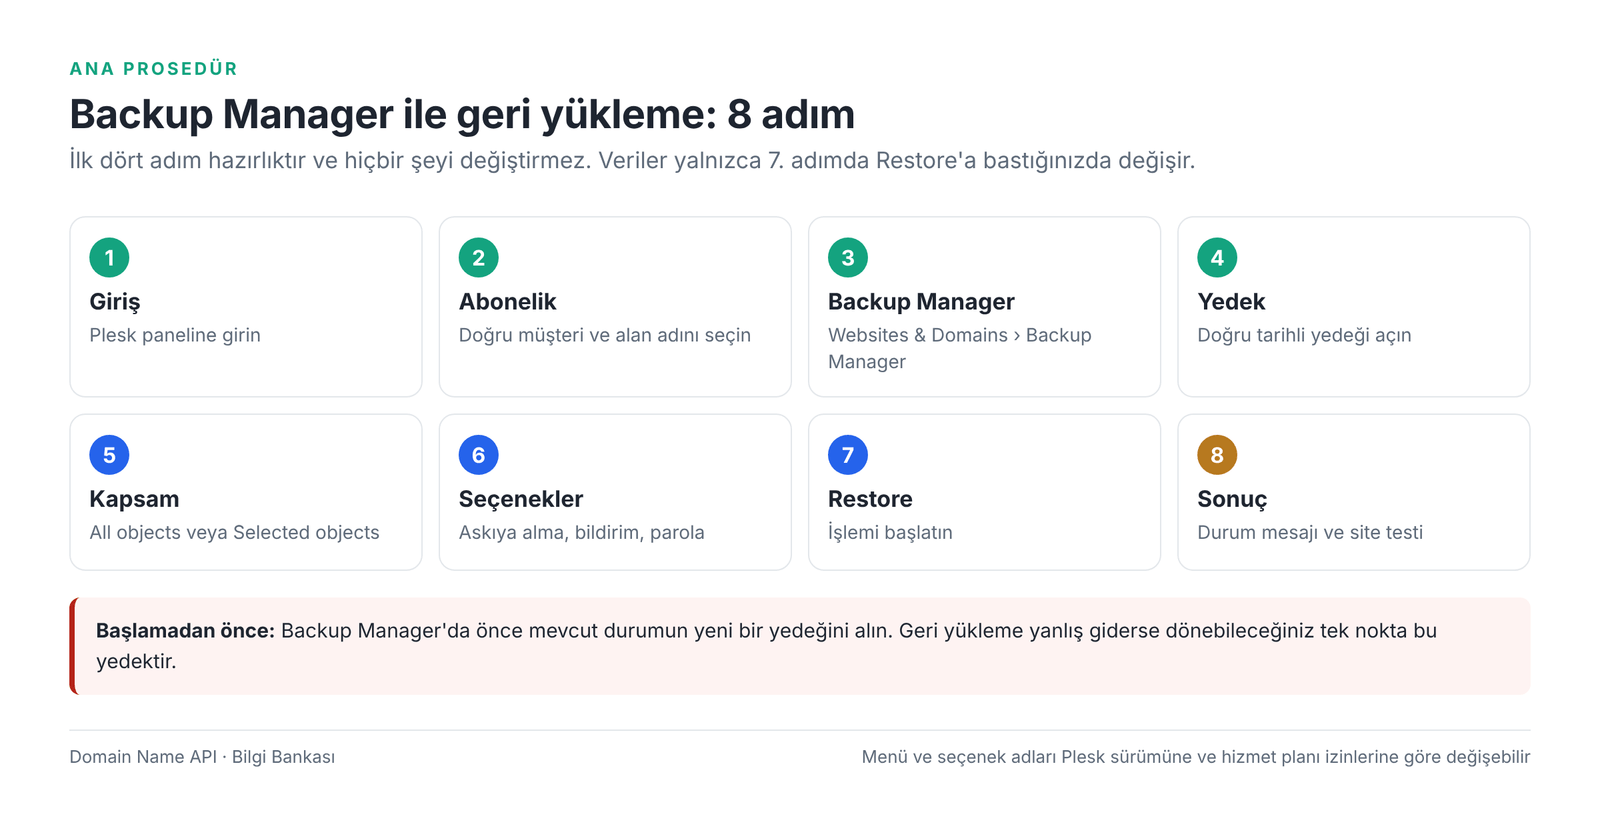Viewport: 1600px width, 827px height.
Task: Select the green number 3 badge
Action: (x=848, y=258)
